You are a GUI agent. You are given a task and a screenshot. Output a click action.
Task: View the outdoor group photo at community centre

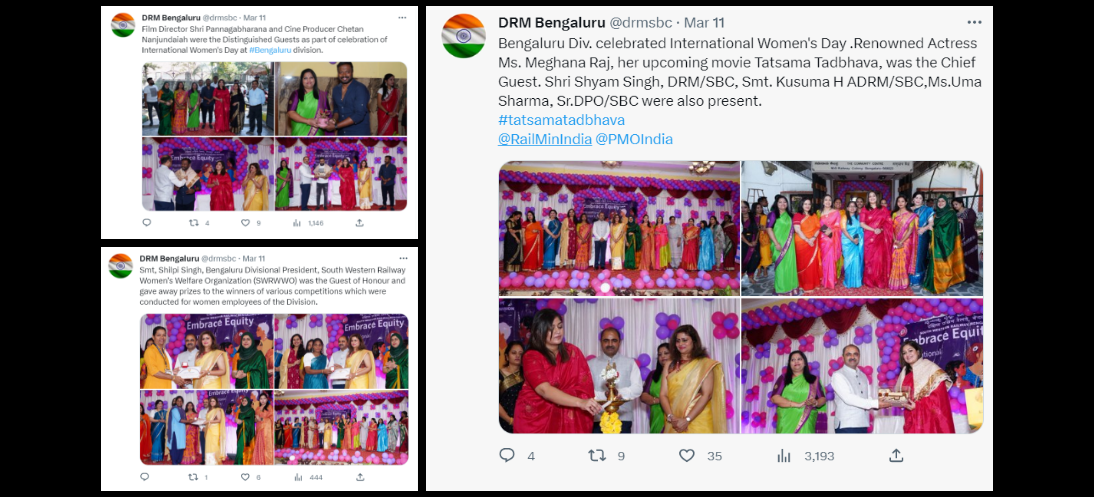(862, 228)
